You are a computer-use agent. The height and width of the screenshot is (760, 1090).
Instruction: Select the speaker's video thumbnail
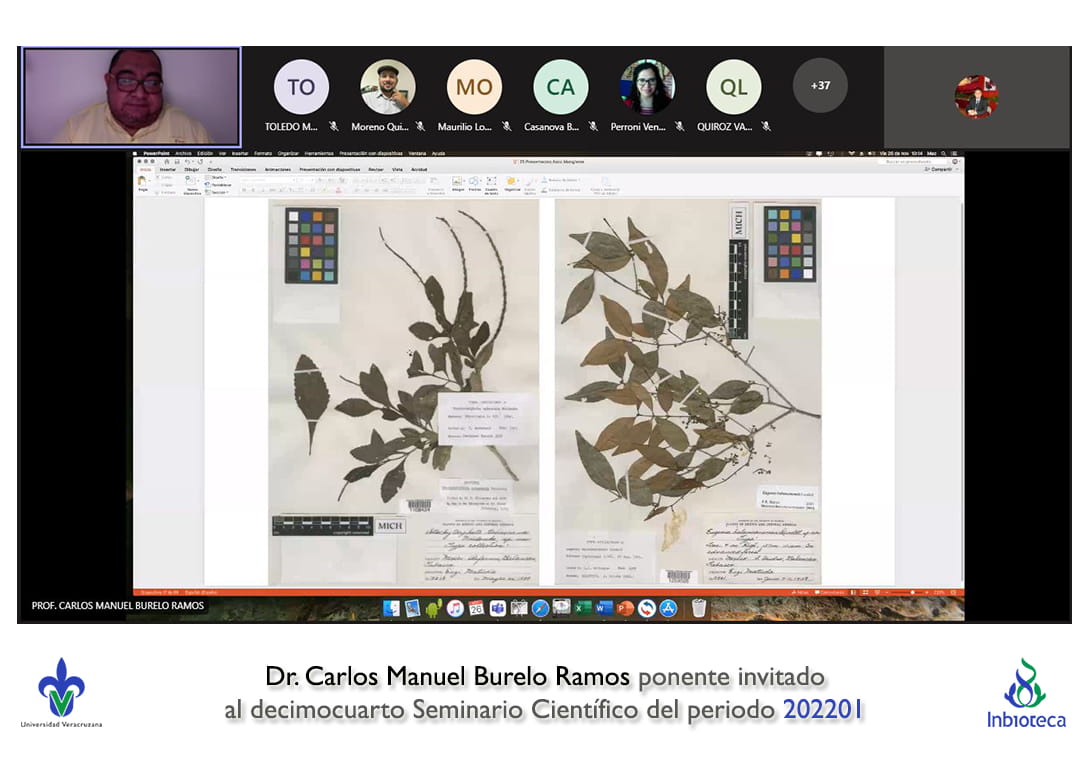[131, 97]
